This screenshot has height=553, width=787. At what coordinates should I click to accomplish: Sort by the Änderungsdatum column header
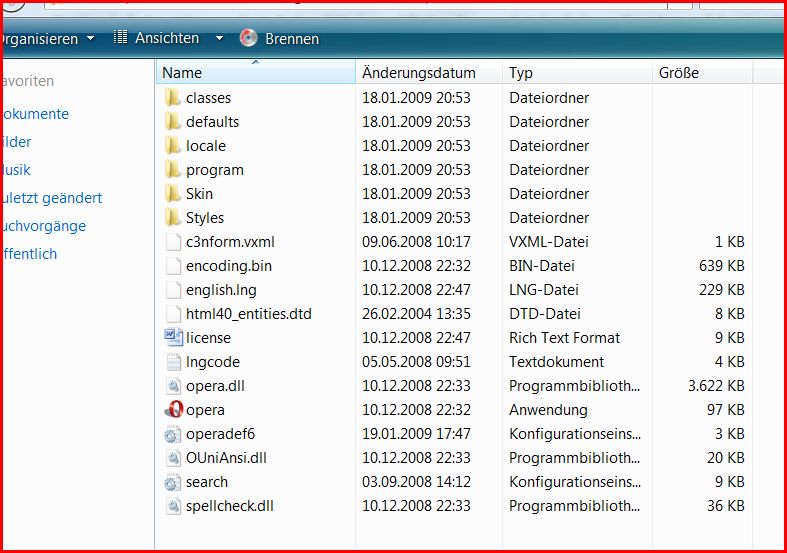click(x=429, y=73)
